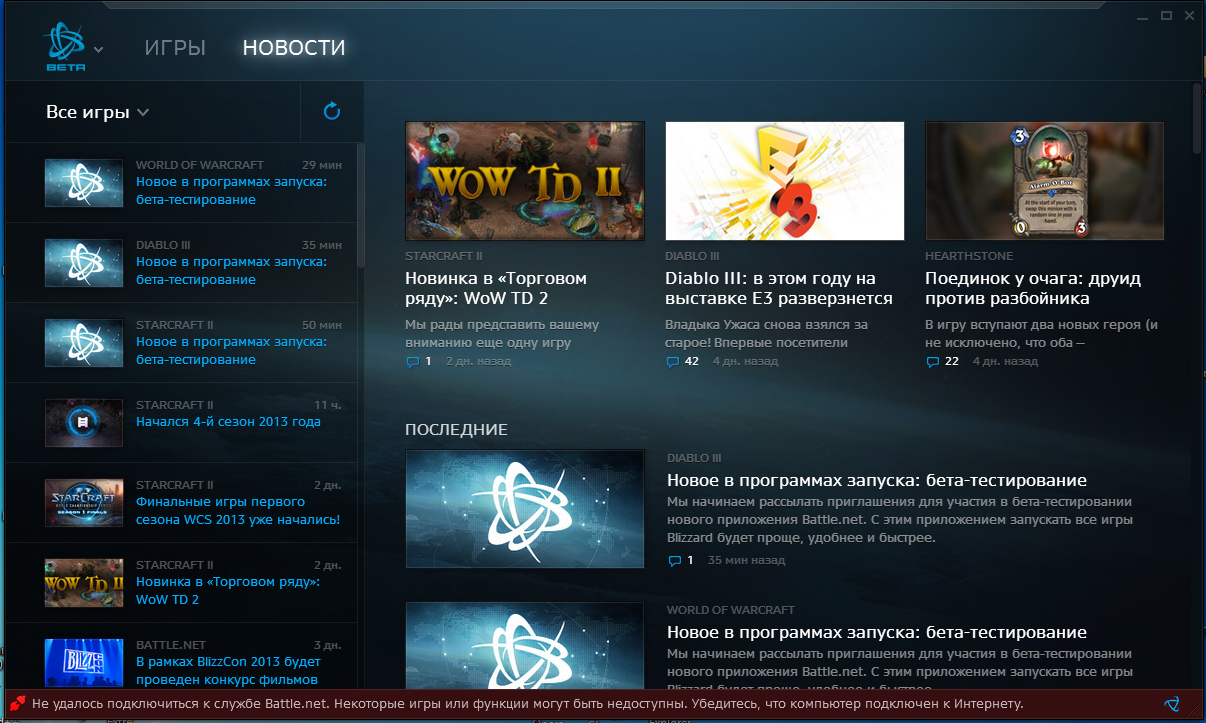
Task: Click the thumbnail beside the 50 мин StarCraft news
Action: (84, 343)
